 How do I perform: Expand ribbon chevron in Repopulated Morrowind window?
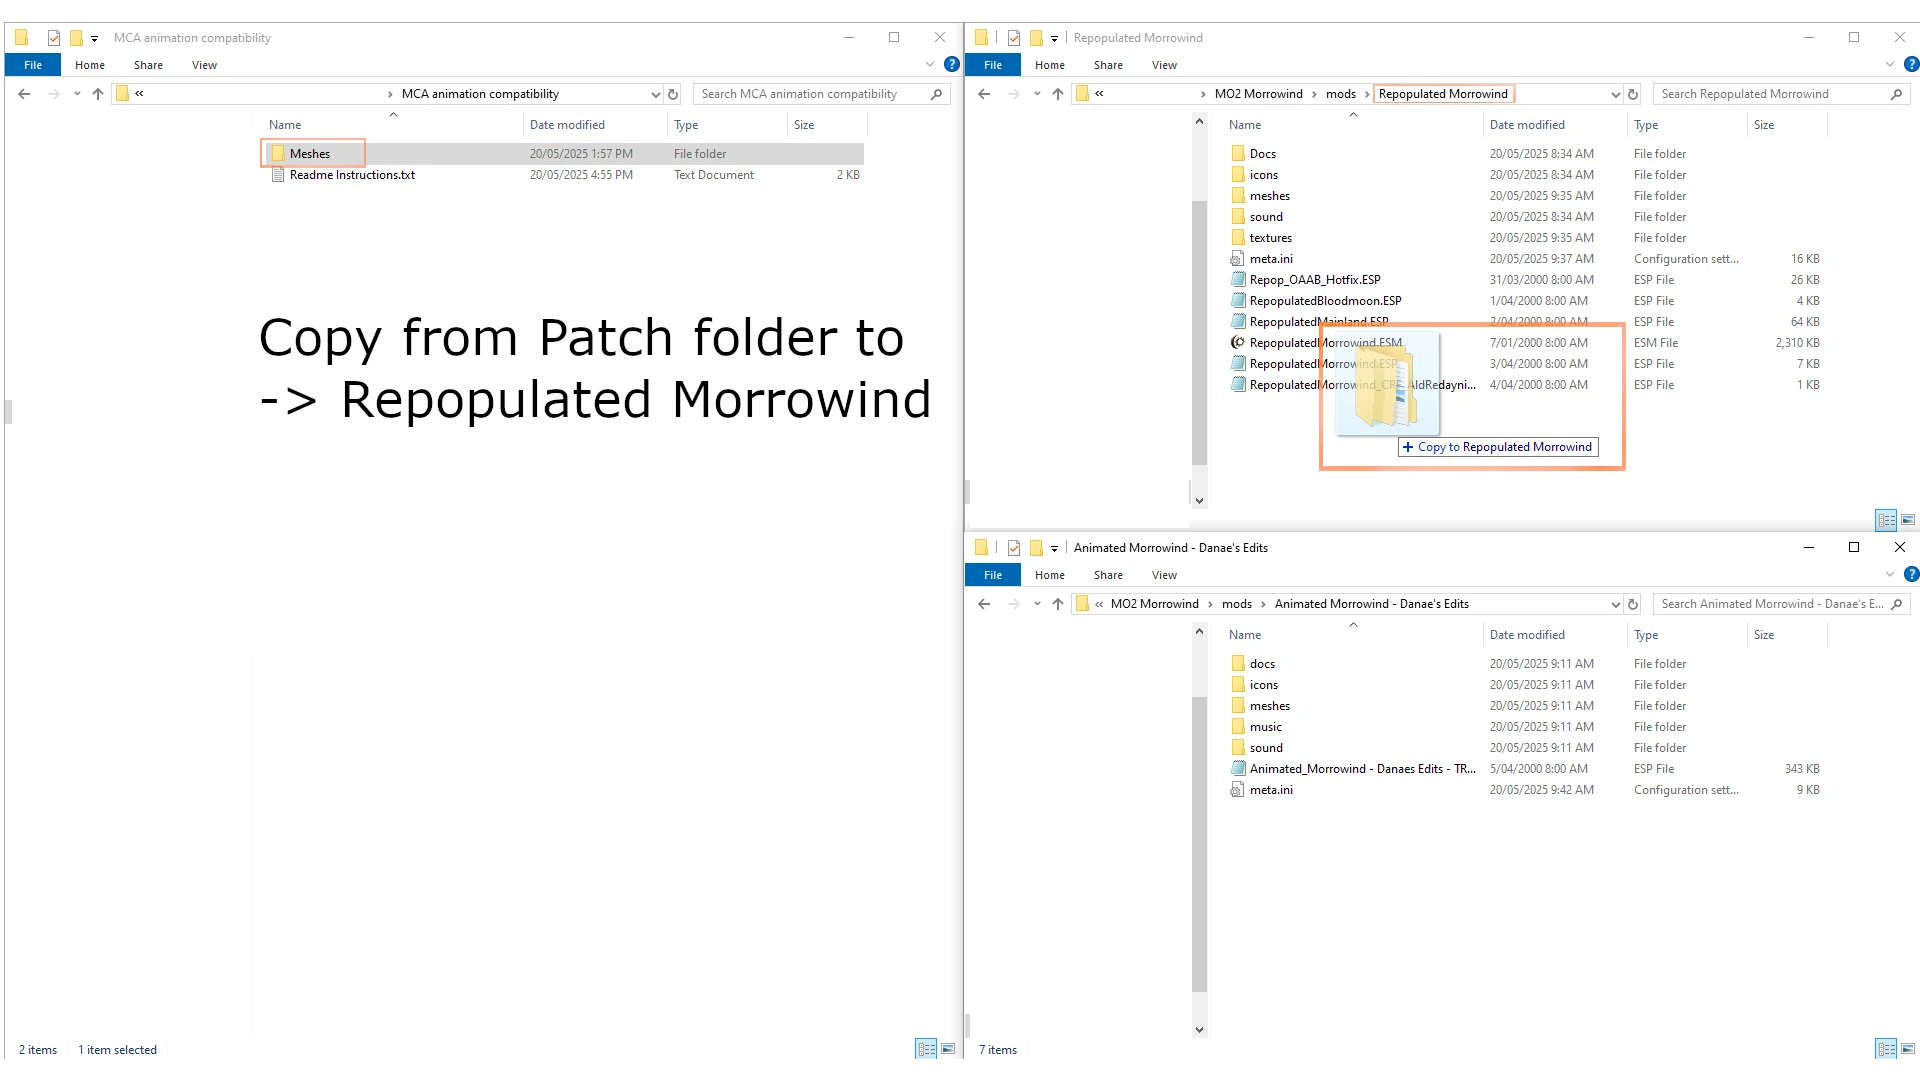coord(1890,64)
